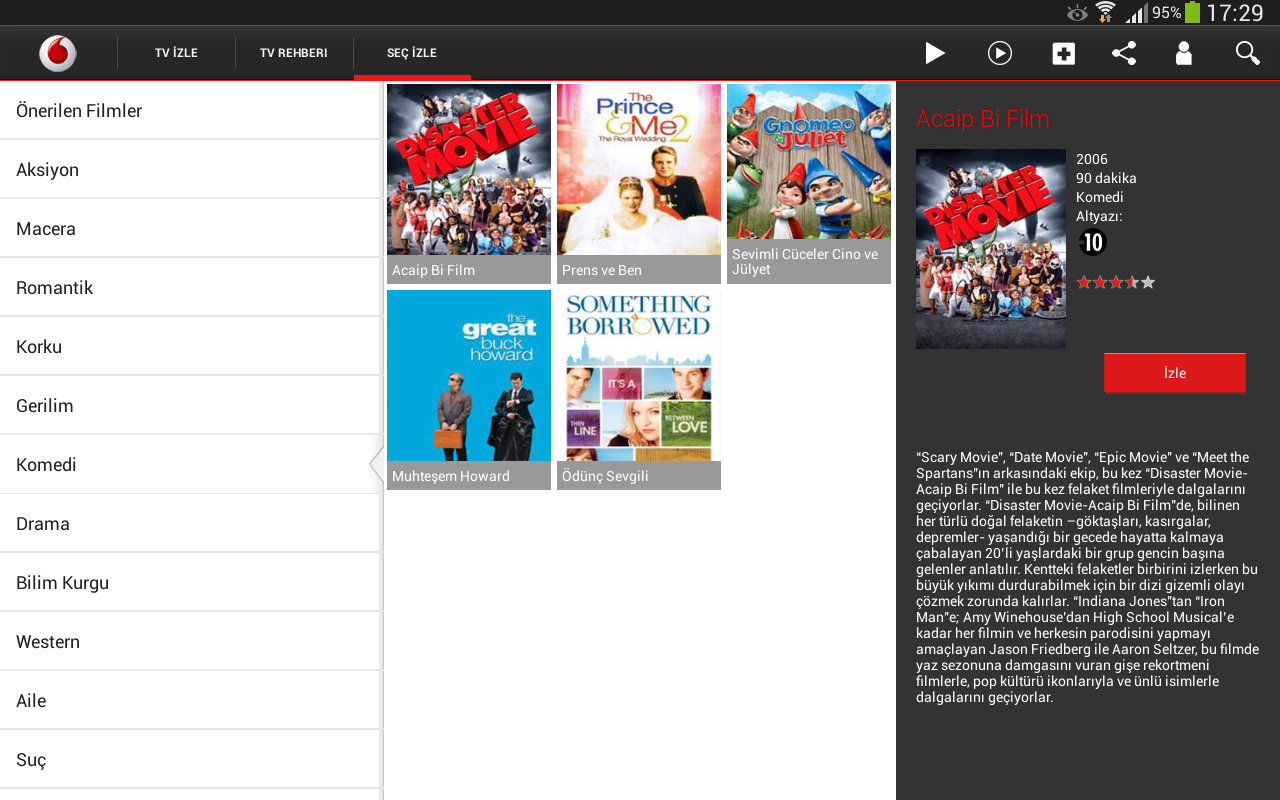Select the Prince & Me 2 poster
This screenshot has width=1280, height=800.
click(x=639, y=170)
